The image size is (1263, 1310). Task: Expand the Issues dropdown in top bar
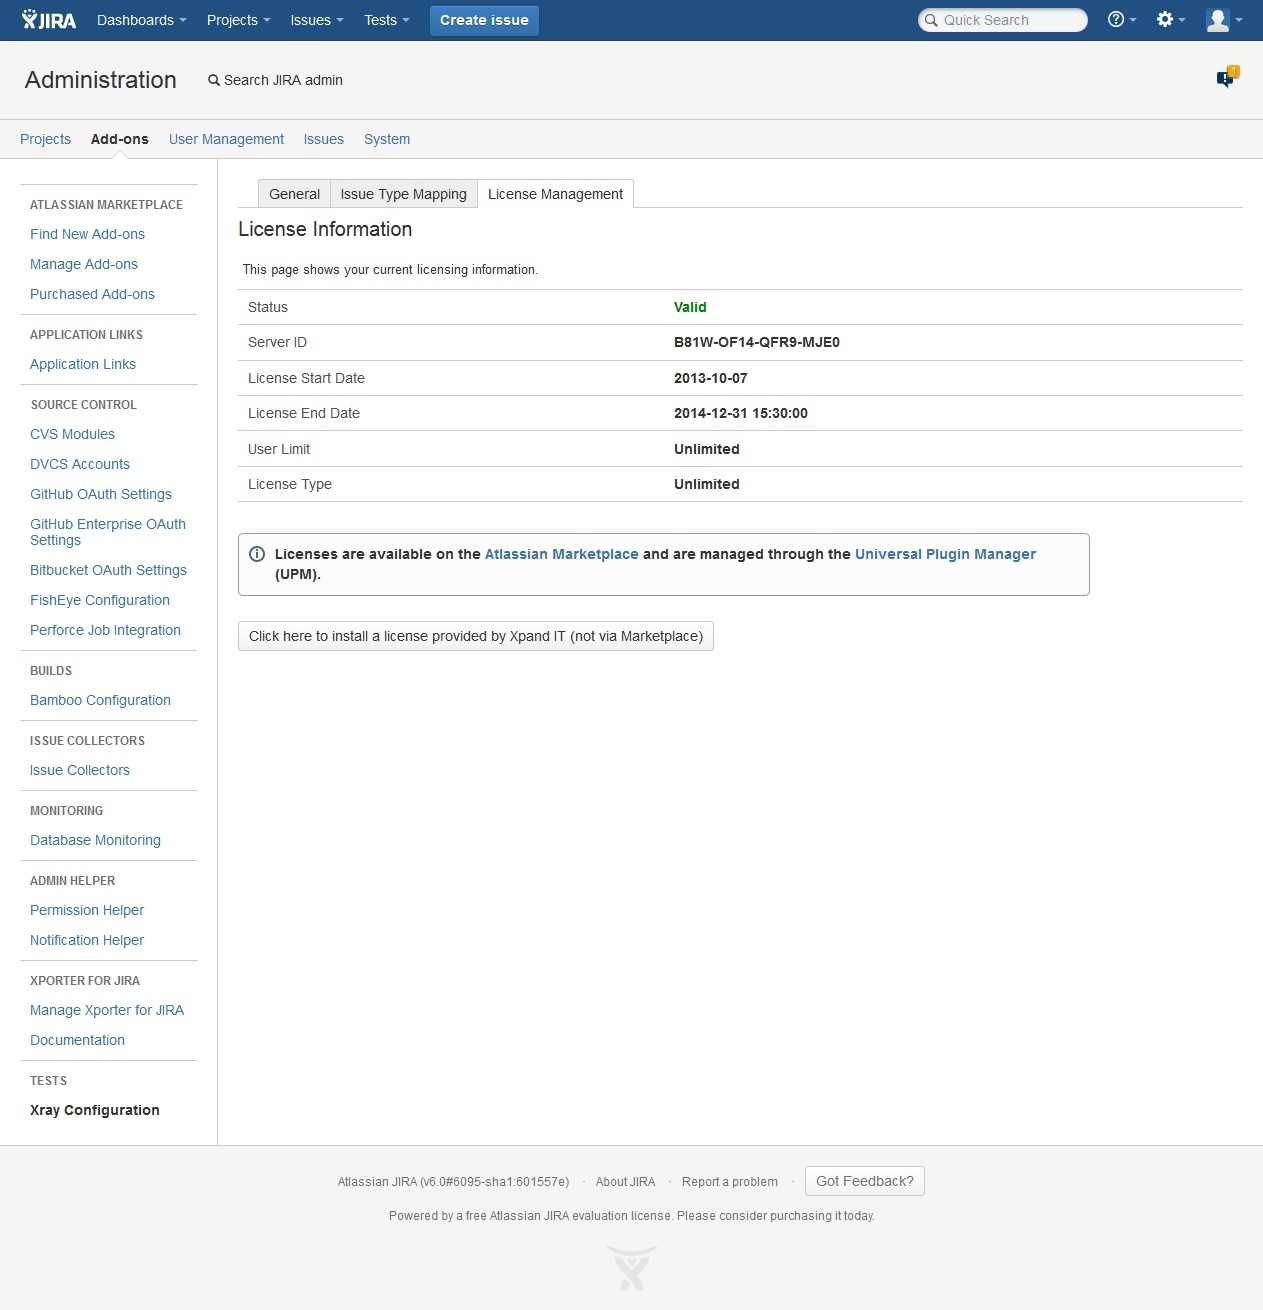[x=316, y=20]
